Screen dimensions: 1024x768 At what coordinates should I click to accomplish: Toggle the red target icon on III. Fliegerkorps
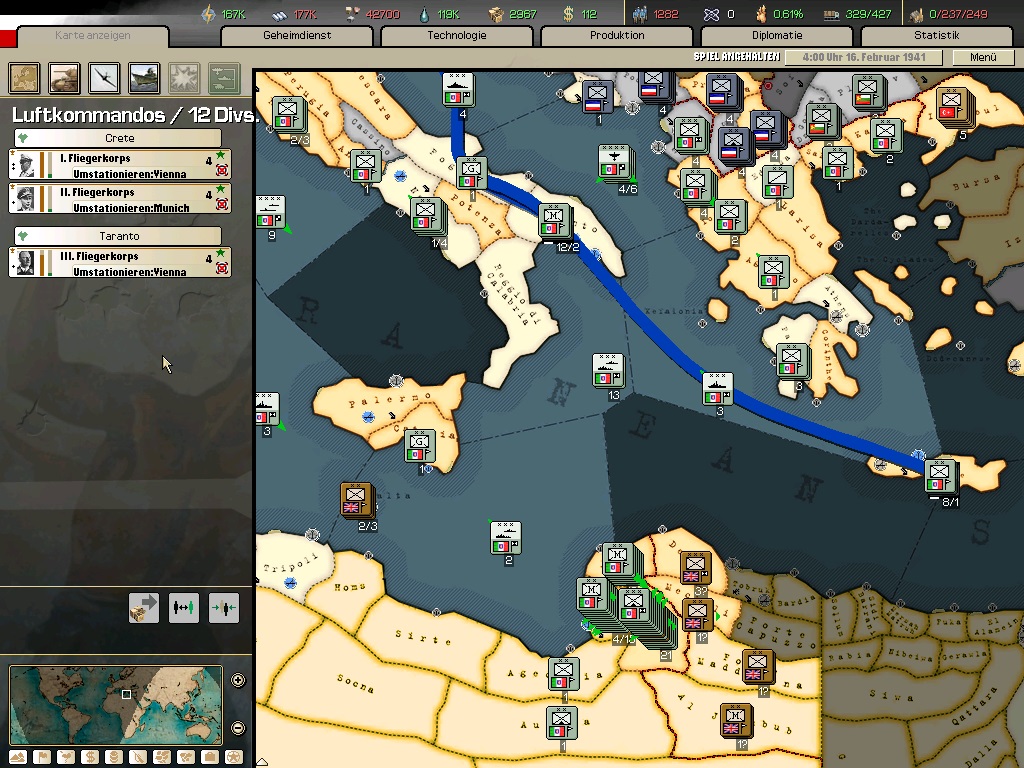pyautogui.click(x=221, y=269)
